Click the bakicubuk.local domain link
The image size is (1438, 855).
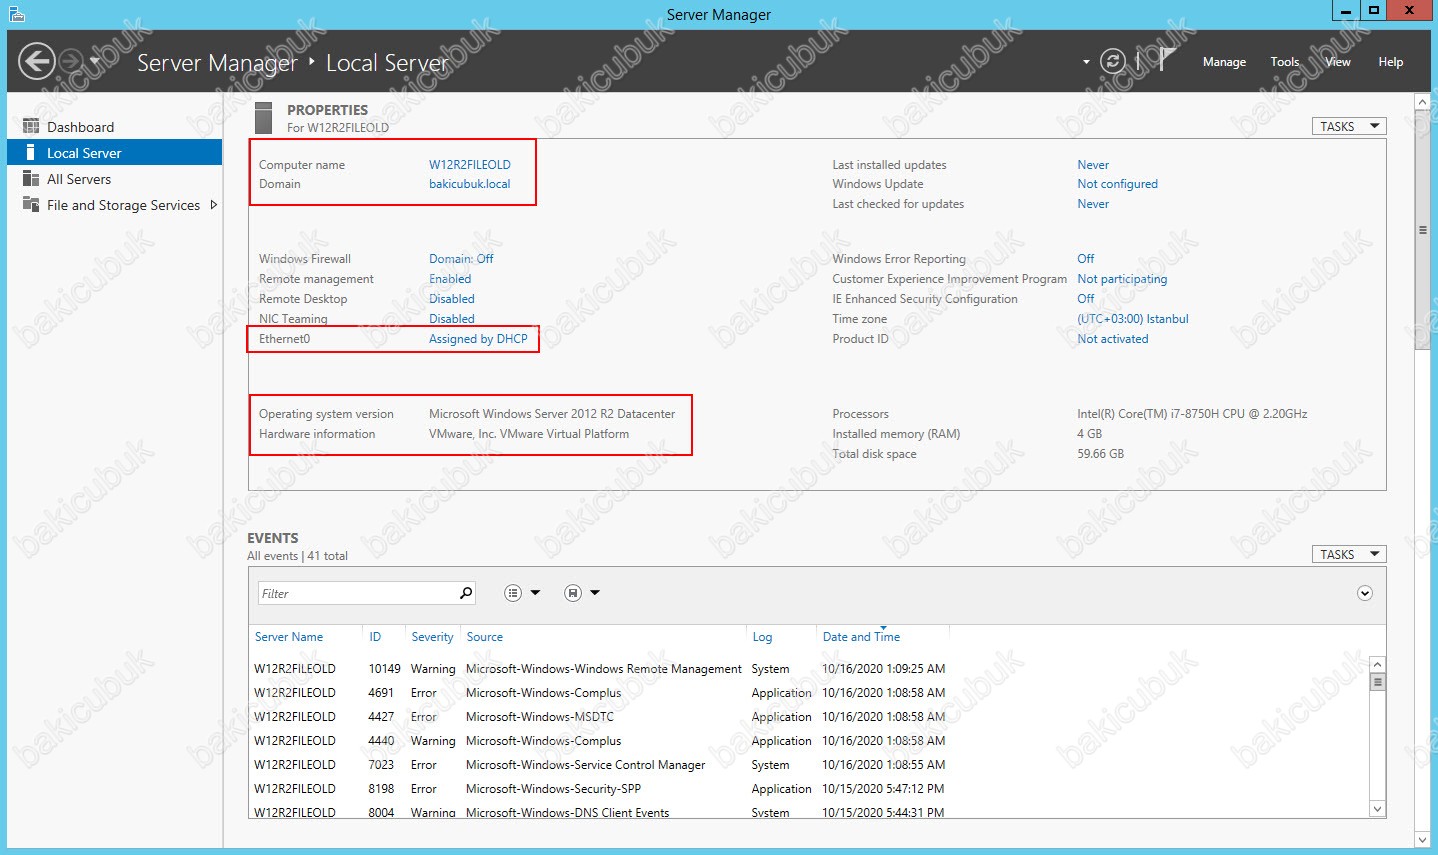(x=469, y=184)
